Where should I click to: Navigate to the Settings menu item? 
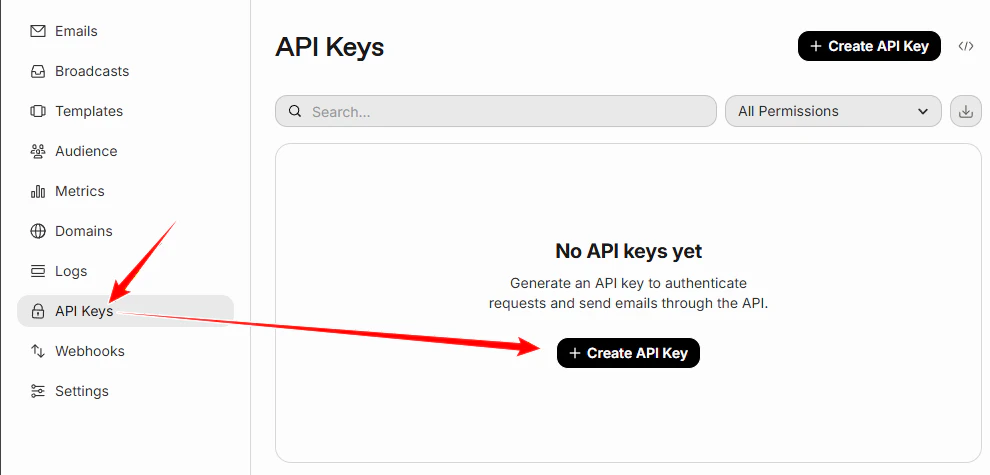point(82,391)
